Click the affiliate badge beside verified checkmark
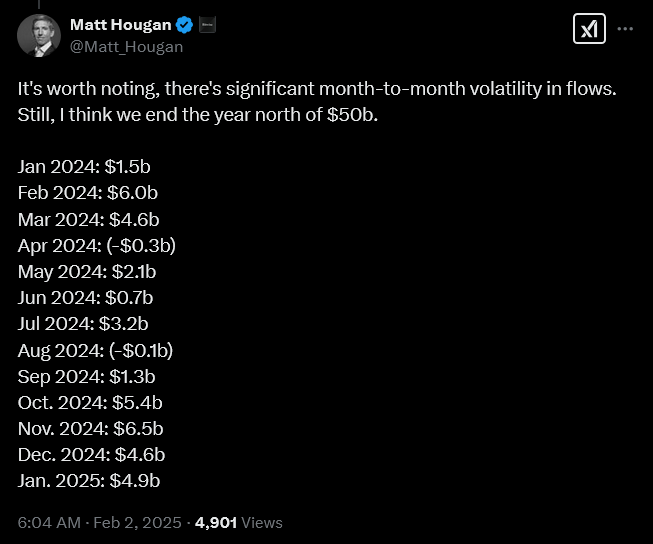 pos(208,25)
